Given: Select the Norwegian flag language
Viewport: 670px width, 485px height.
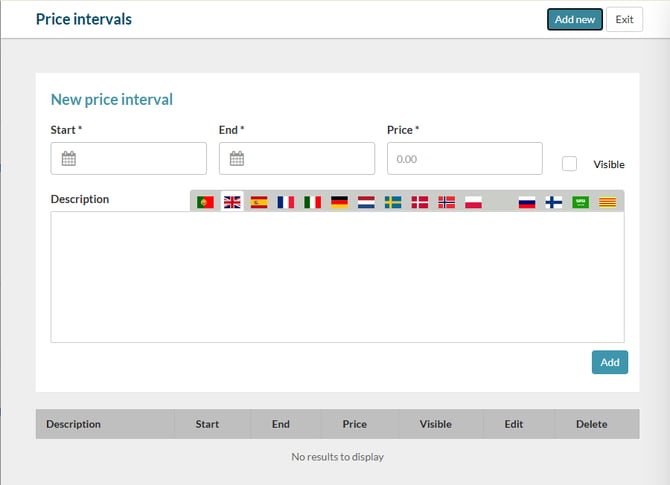Looking at the screenshot, I should [447, 202].
